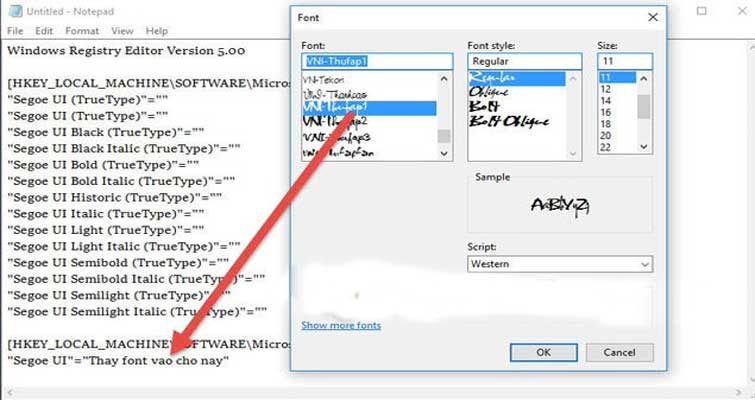Click the "Thay font vao cho nay" line
755x400 pixels.
coord(118,361)
